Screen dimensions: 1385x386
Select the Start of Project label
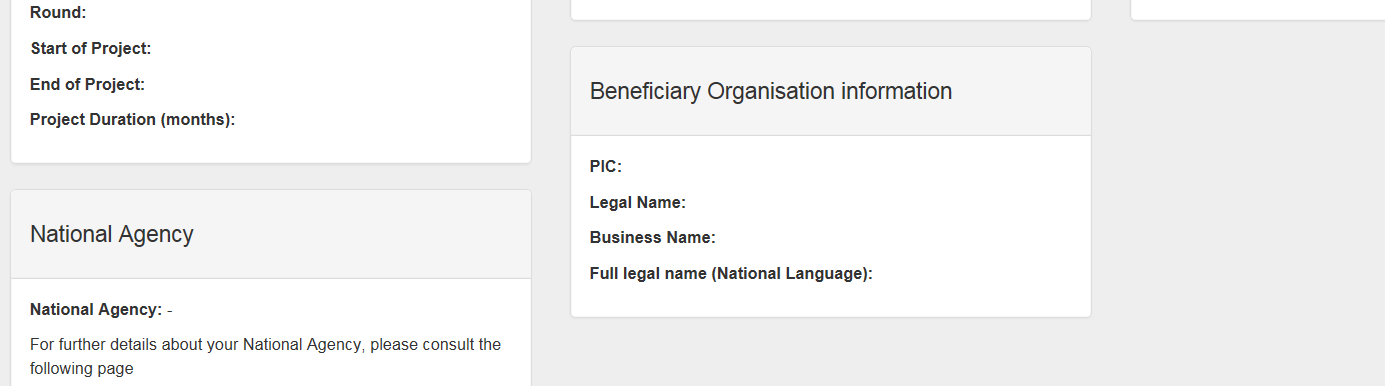(91, 48)
